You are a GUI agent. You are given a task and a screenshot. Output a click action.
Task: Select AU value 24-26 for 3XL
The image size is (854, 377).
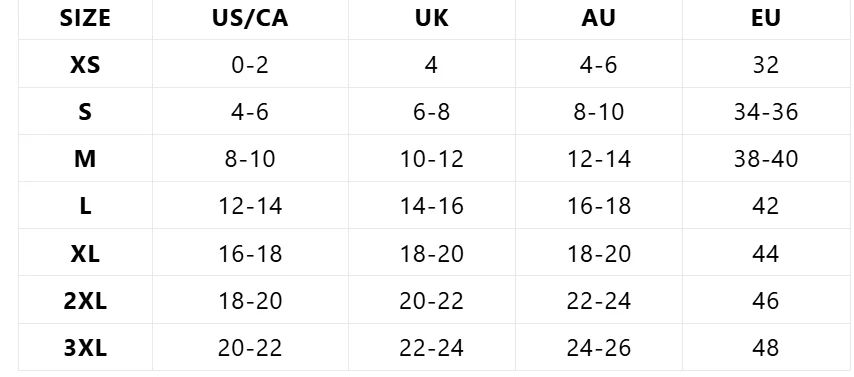598,348
